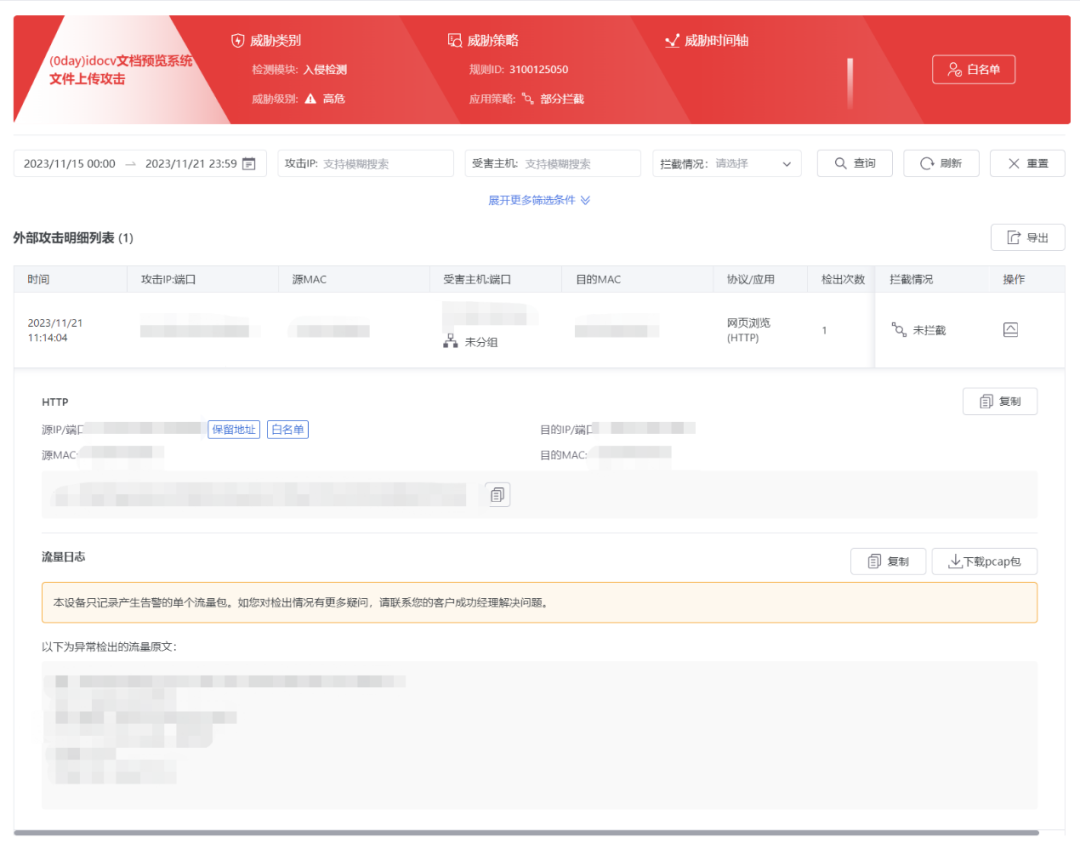The height and width of the screenshot is (849, 1080).
Task: Focus the 受害主机 search field
Action: pos(553,164)
